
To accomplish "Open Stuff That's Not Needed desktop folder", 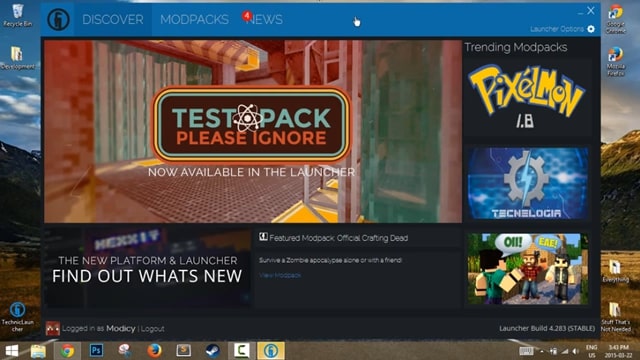I will tap(615, 317).
